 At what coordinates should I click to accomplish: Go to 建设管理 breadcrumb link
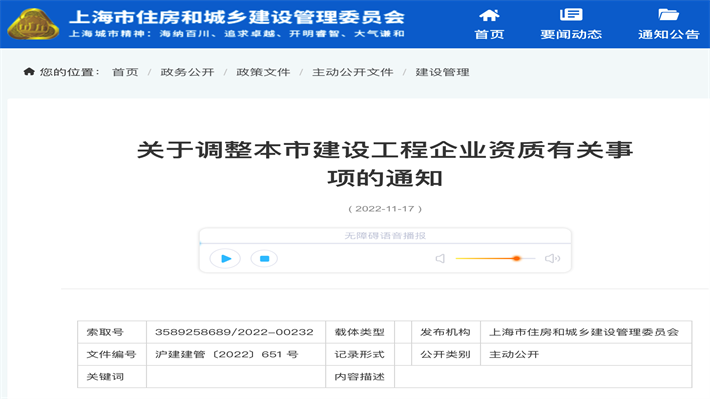click(x=442, y=72)
